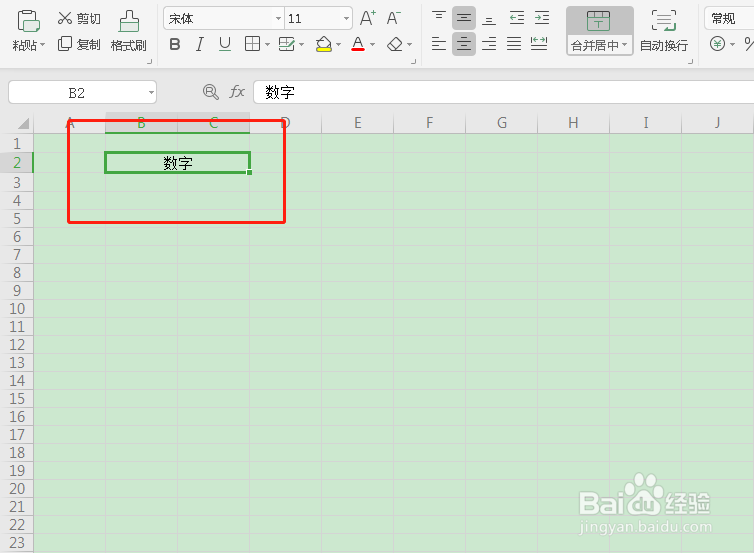Click distributed alignment icon

click(x=539, y=44)
